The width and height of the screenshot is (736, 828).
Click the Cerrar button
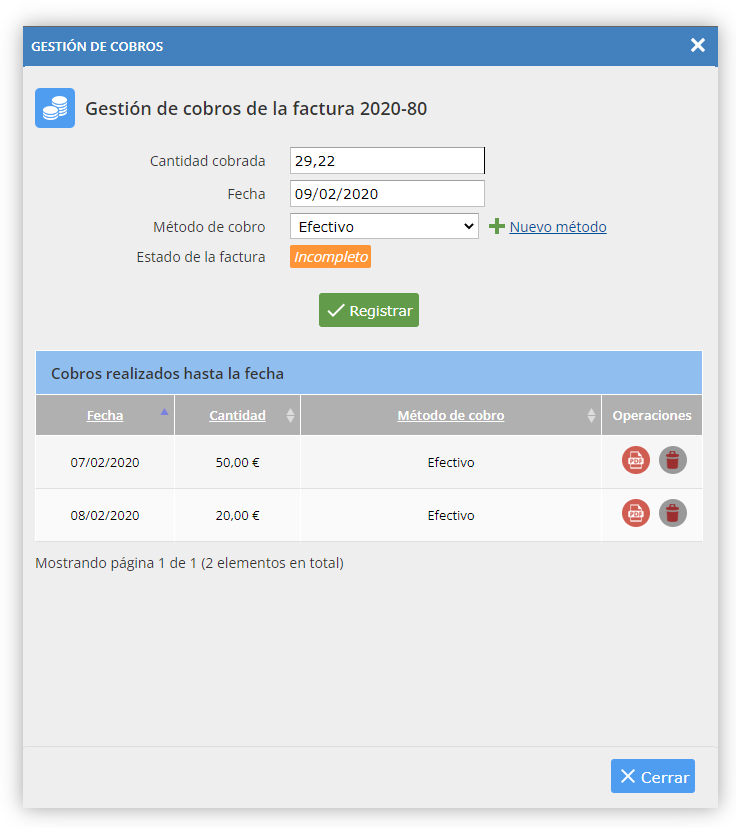tap(653, 776)
